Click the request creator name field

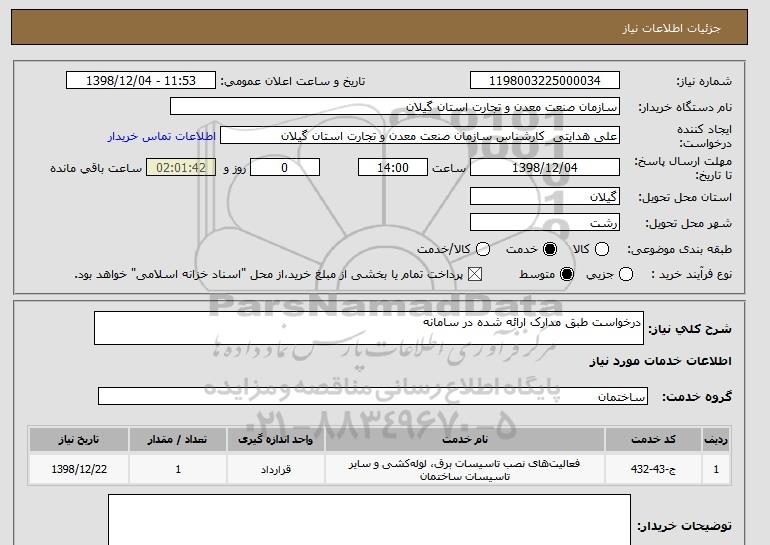pos(419,135)
